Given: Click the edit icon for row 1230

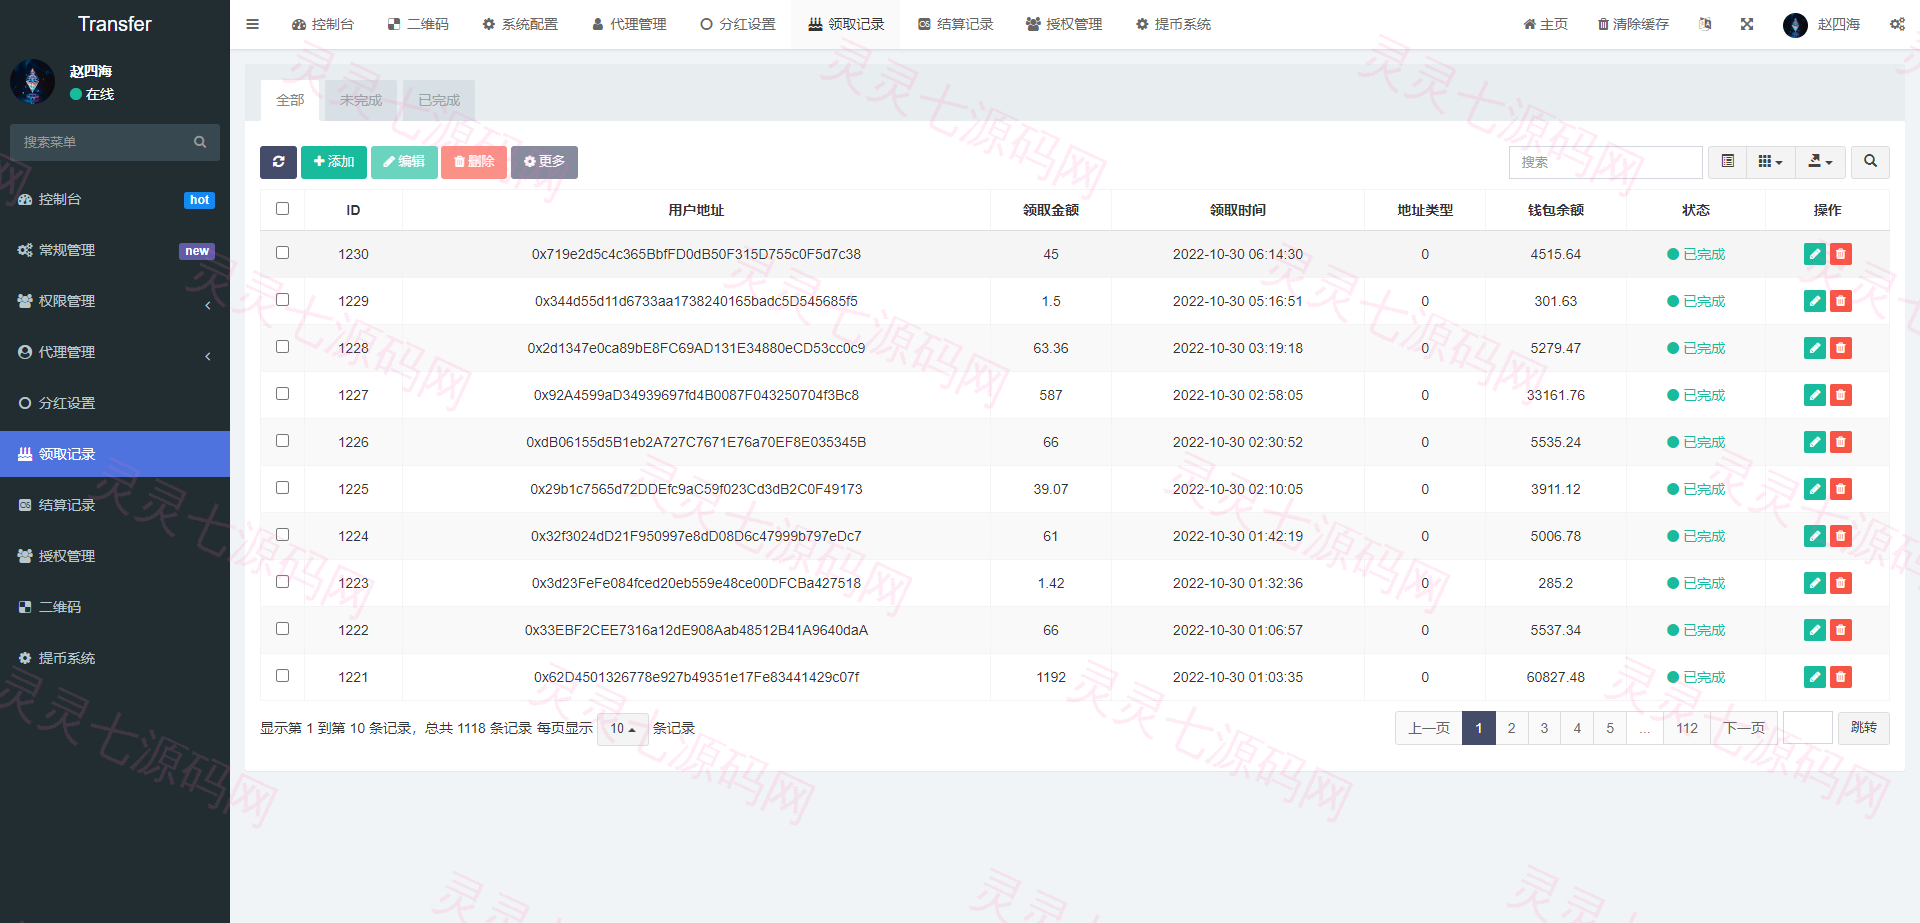Looking at the screenshot, I should [1814, 254].
